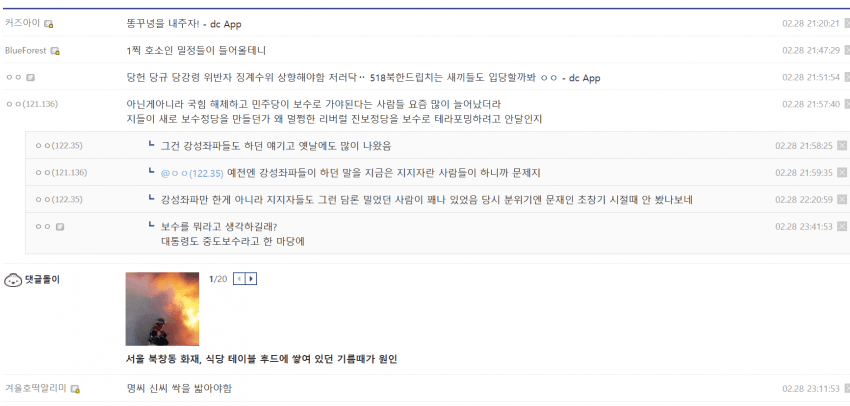Advance to the next item in the 1/20 pager
This screenshot has width=850, height=406.
(x=251, y=279)
